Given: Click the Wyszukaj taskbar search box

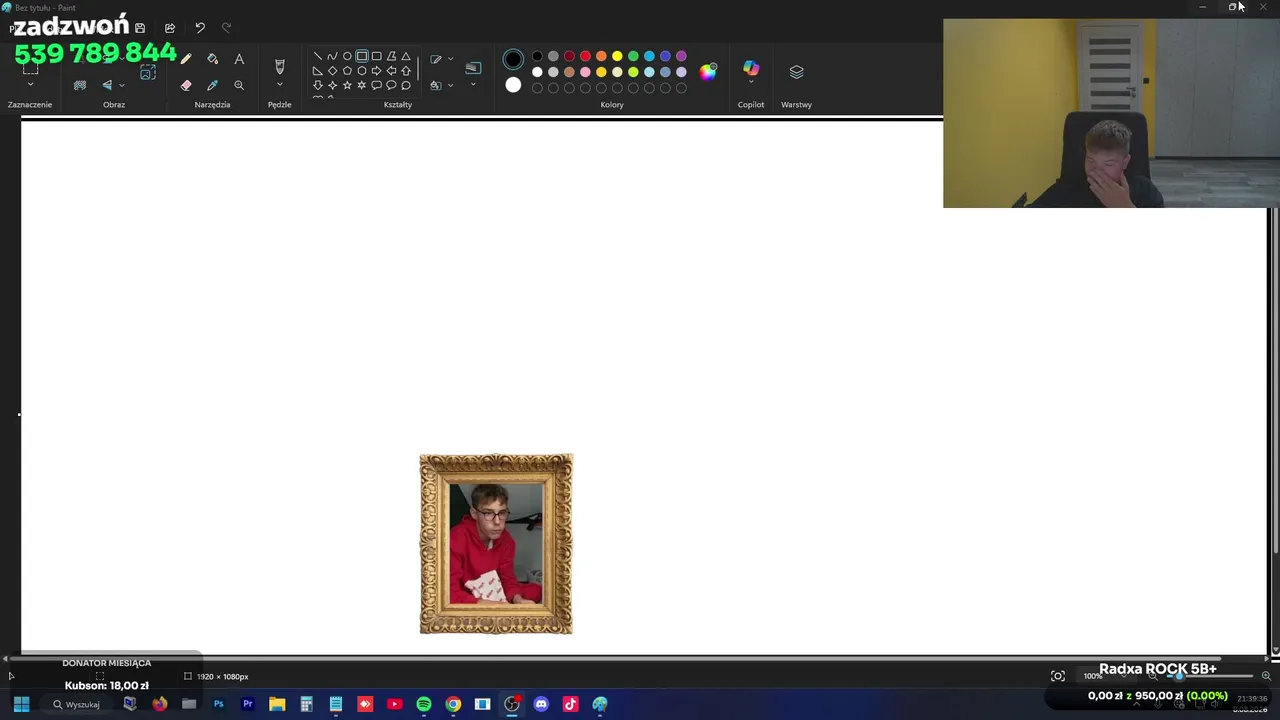Looking at the screenshot, I should (x=77, y=704).
